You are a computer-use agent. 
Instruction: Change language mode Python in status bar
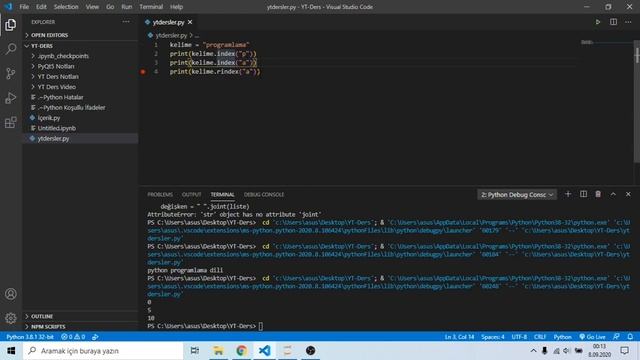point(562,337)
